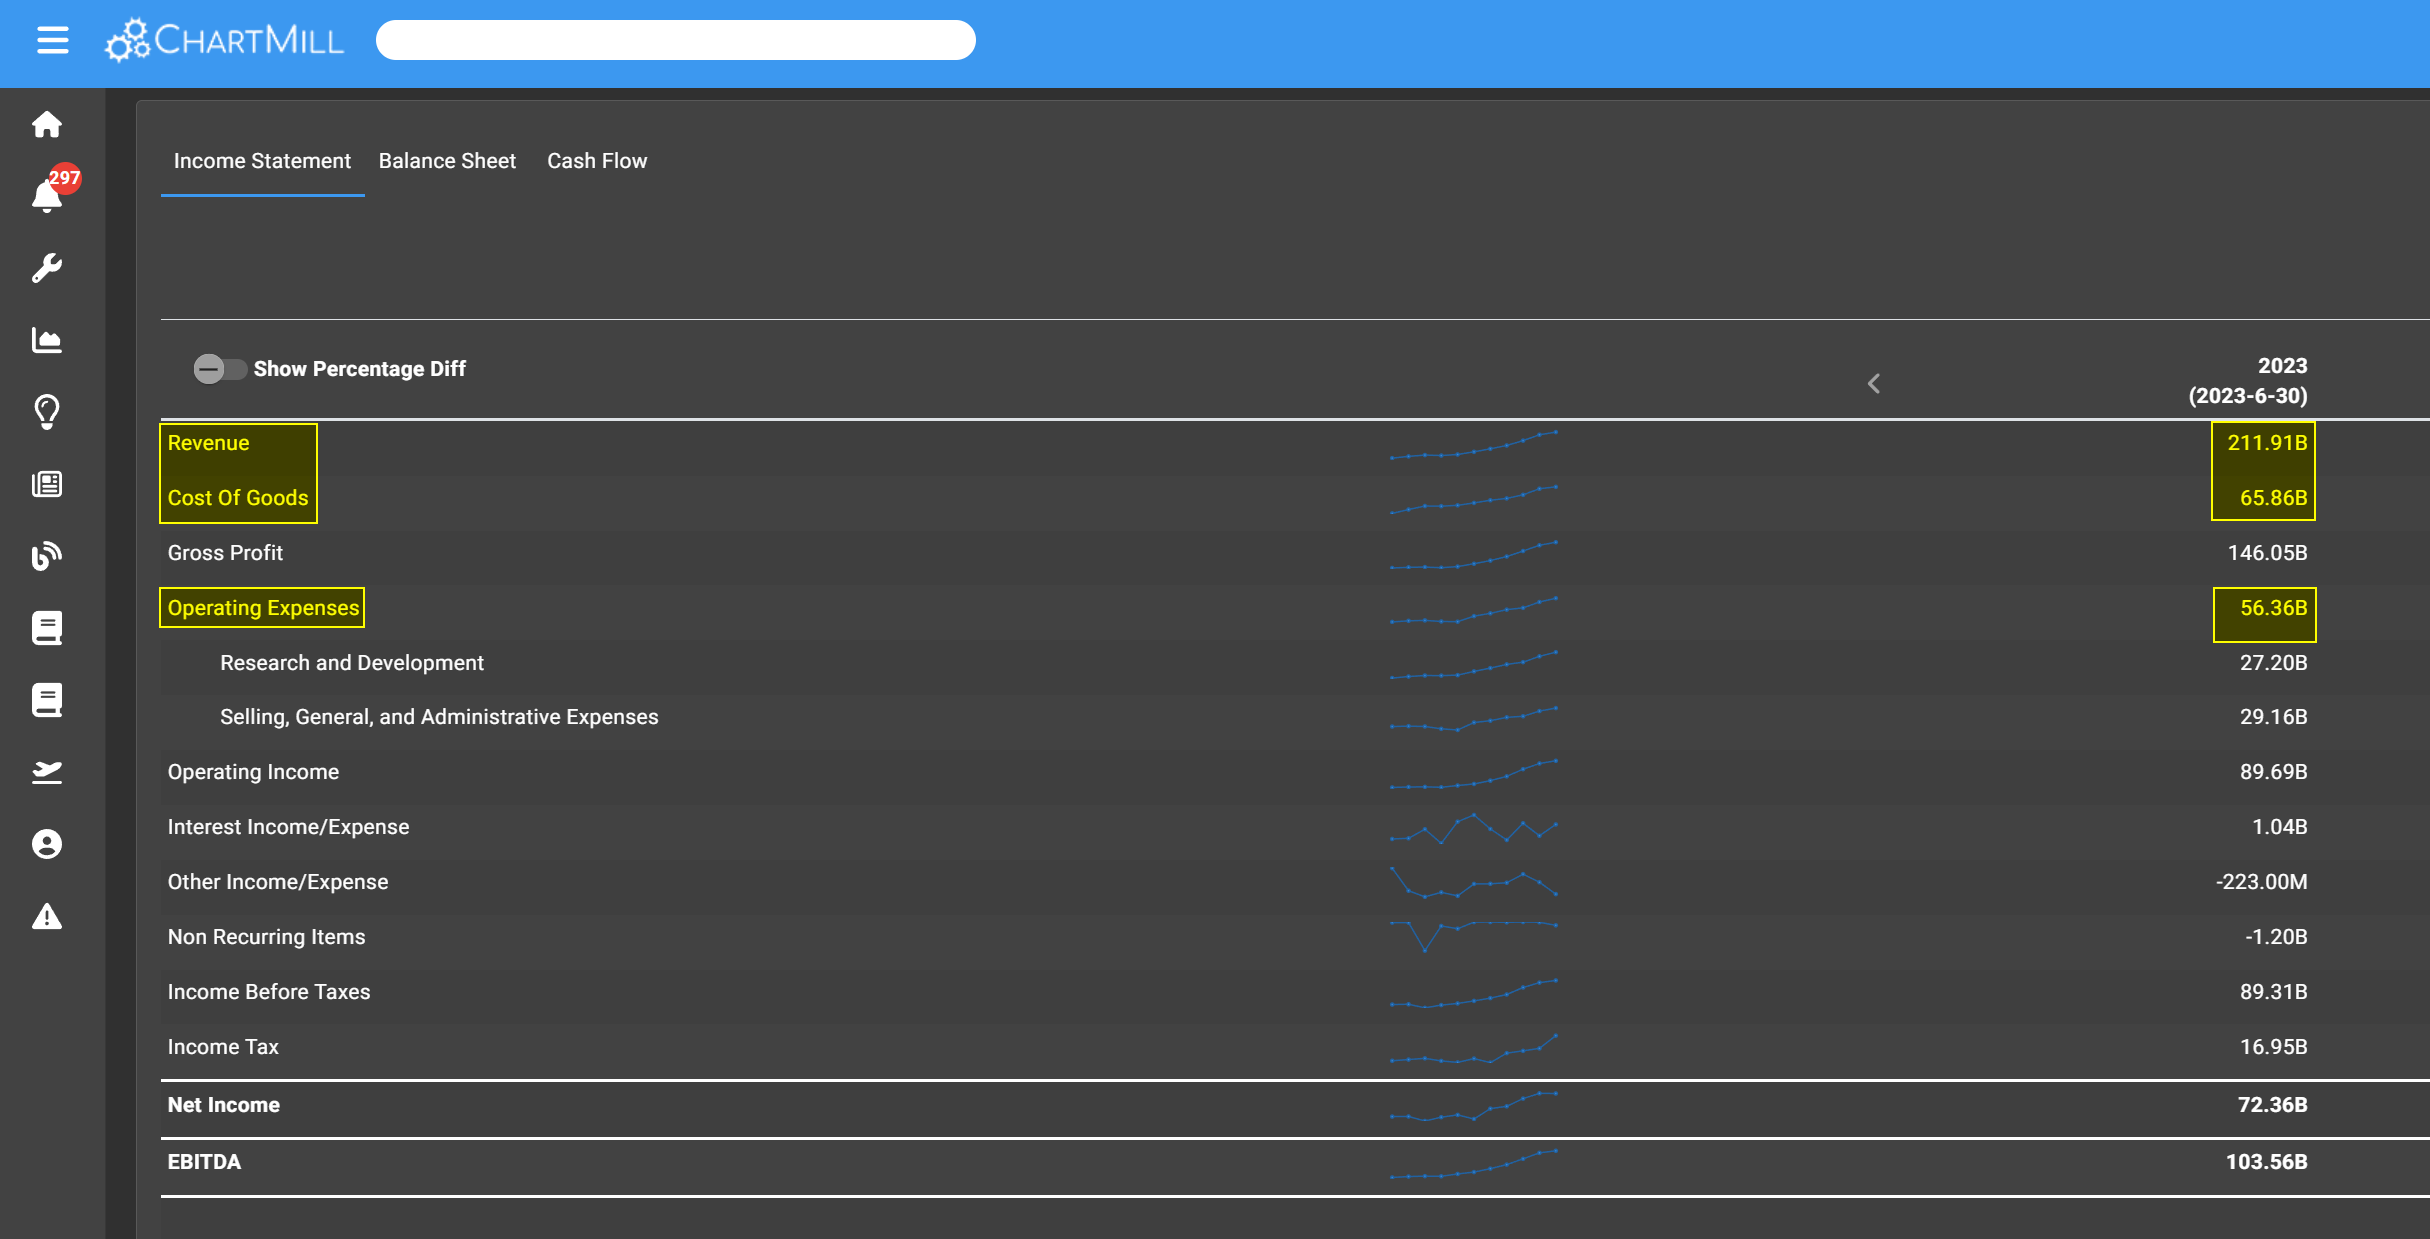Select the EBITDA row label
2430x1239 pixels.
(204, 1162)
